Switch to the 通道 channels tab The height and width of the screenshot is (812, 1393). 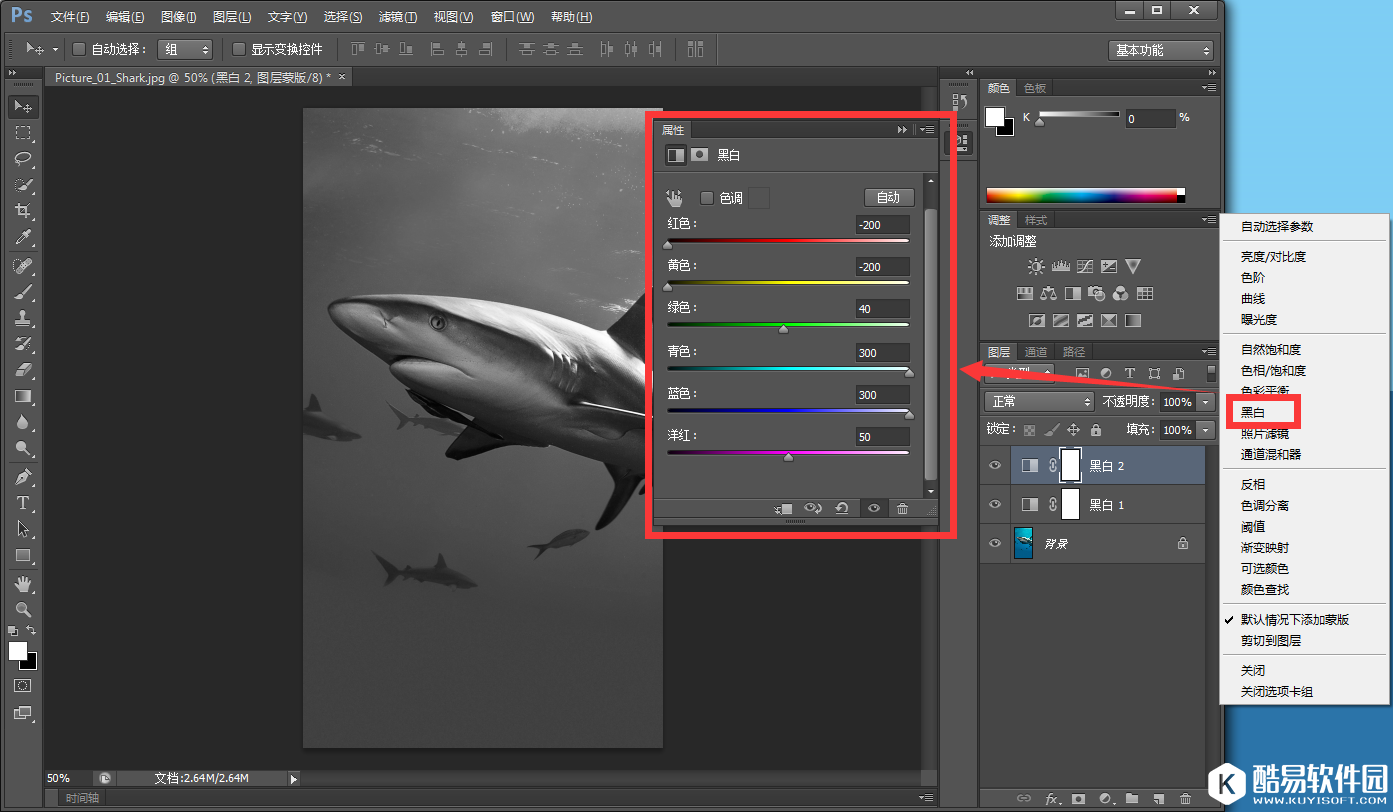click(1036, 352)
